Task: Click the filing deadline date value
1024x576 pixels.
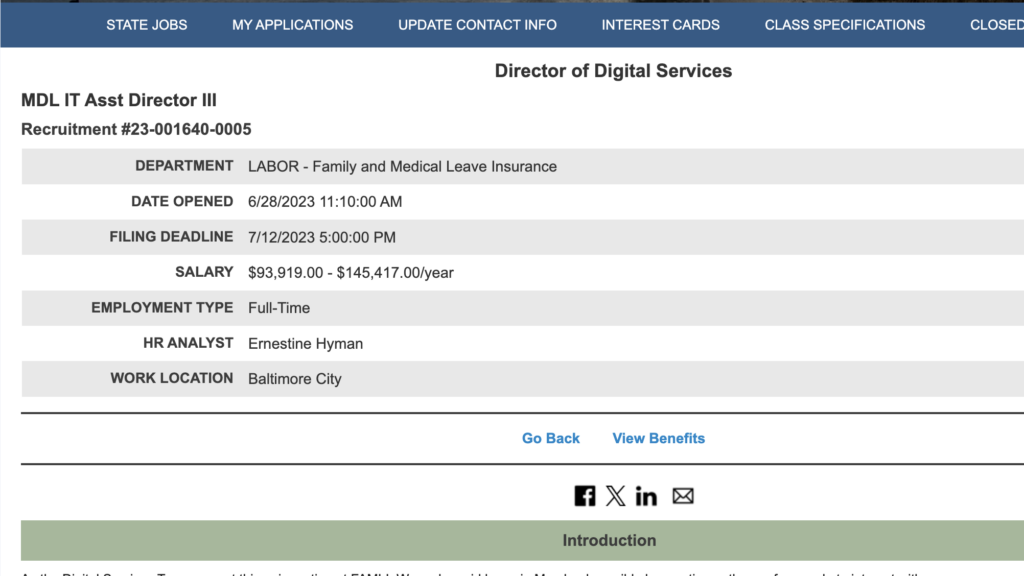Action: (322, 237)
